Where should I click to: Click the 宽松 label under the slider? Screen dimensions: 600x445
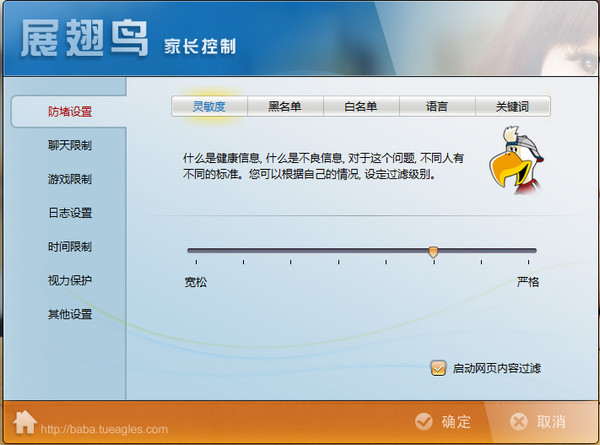coord(196,282)
